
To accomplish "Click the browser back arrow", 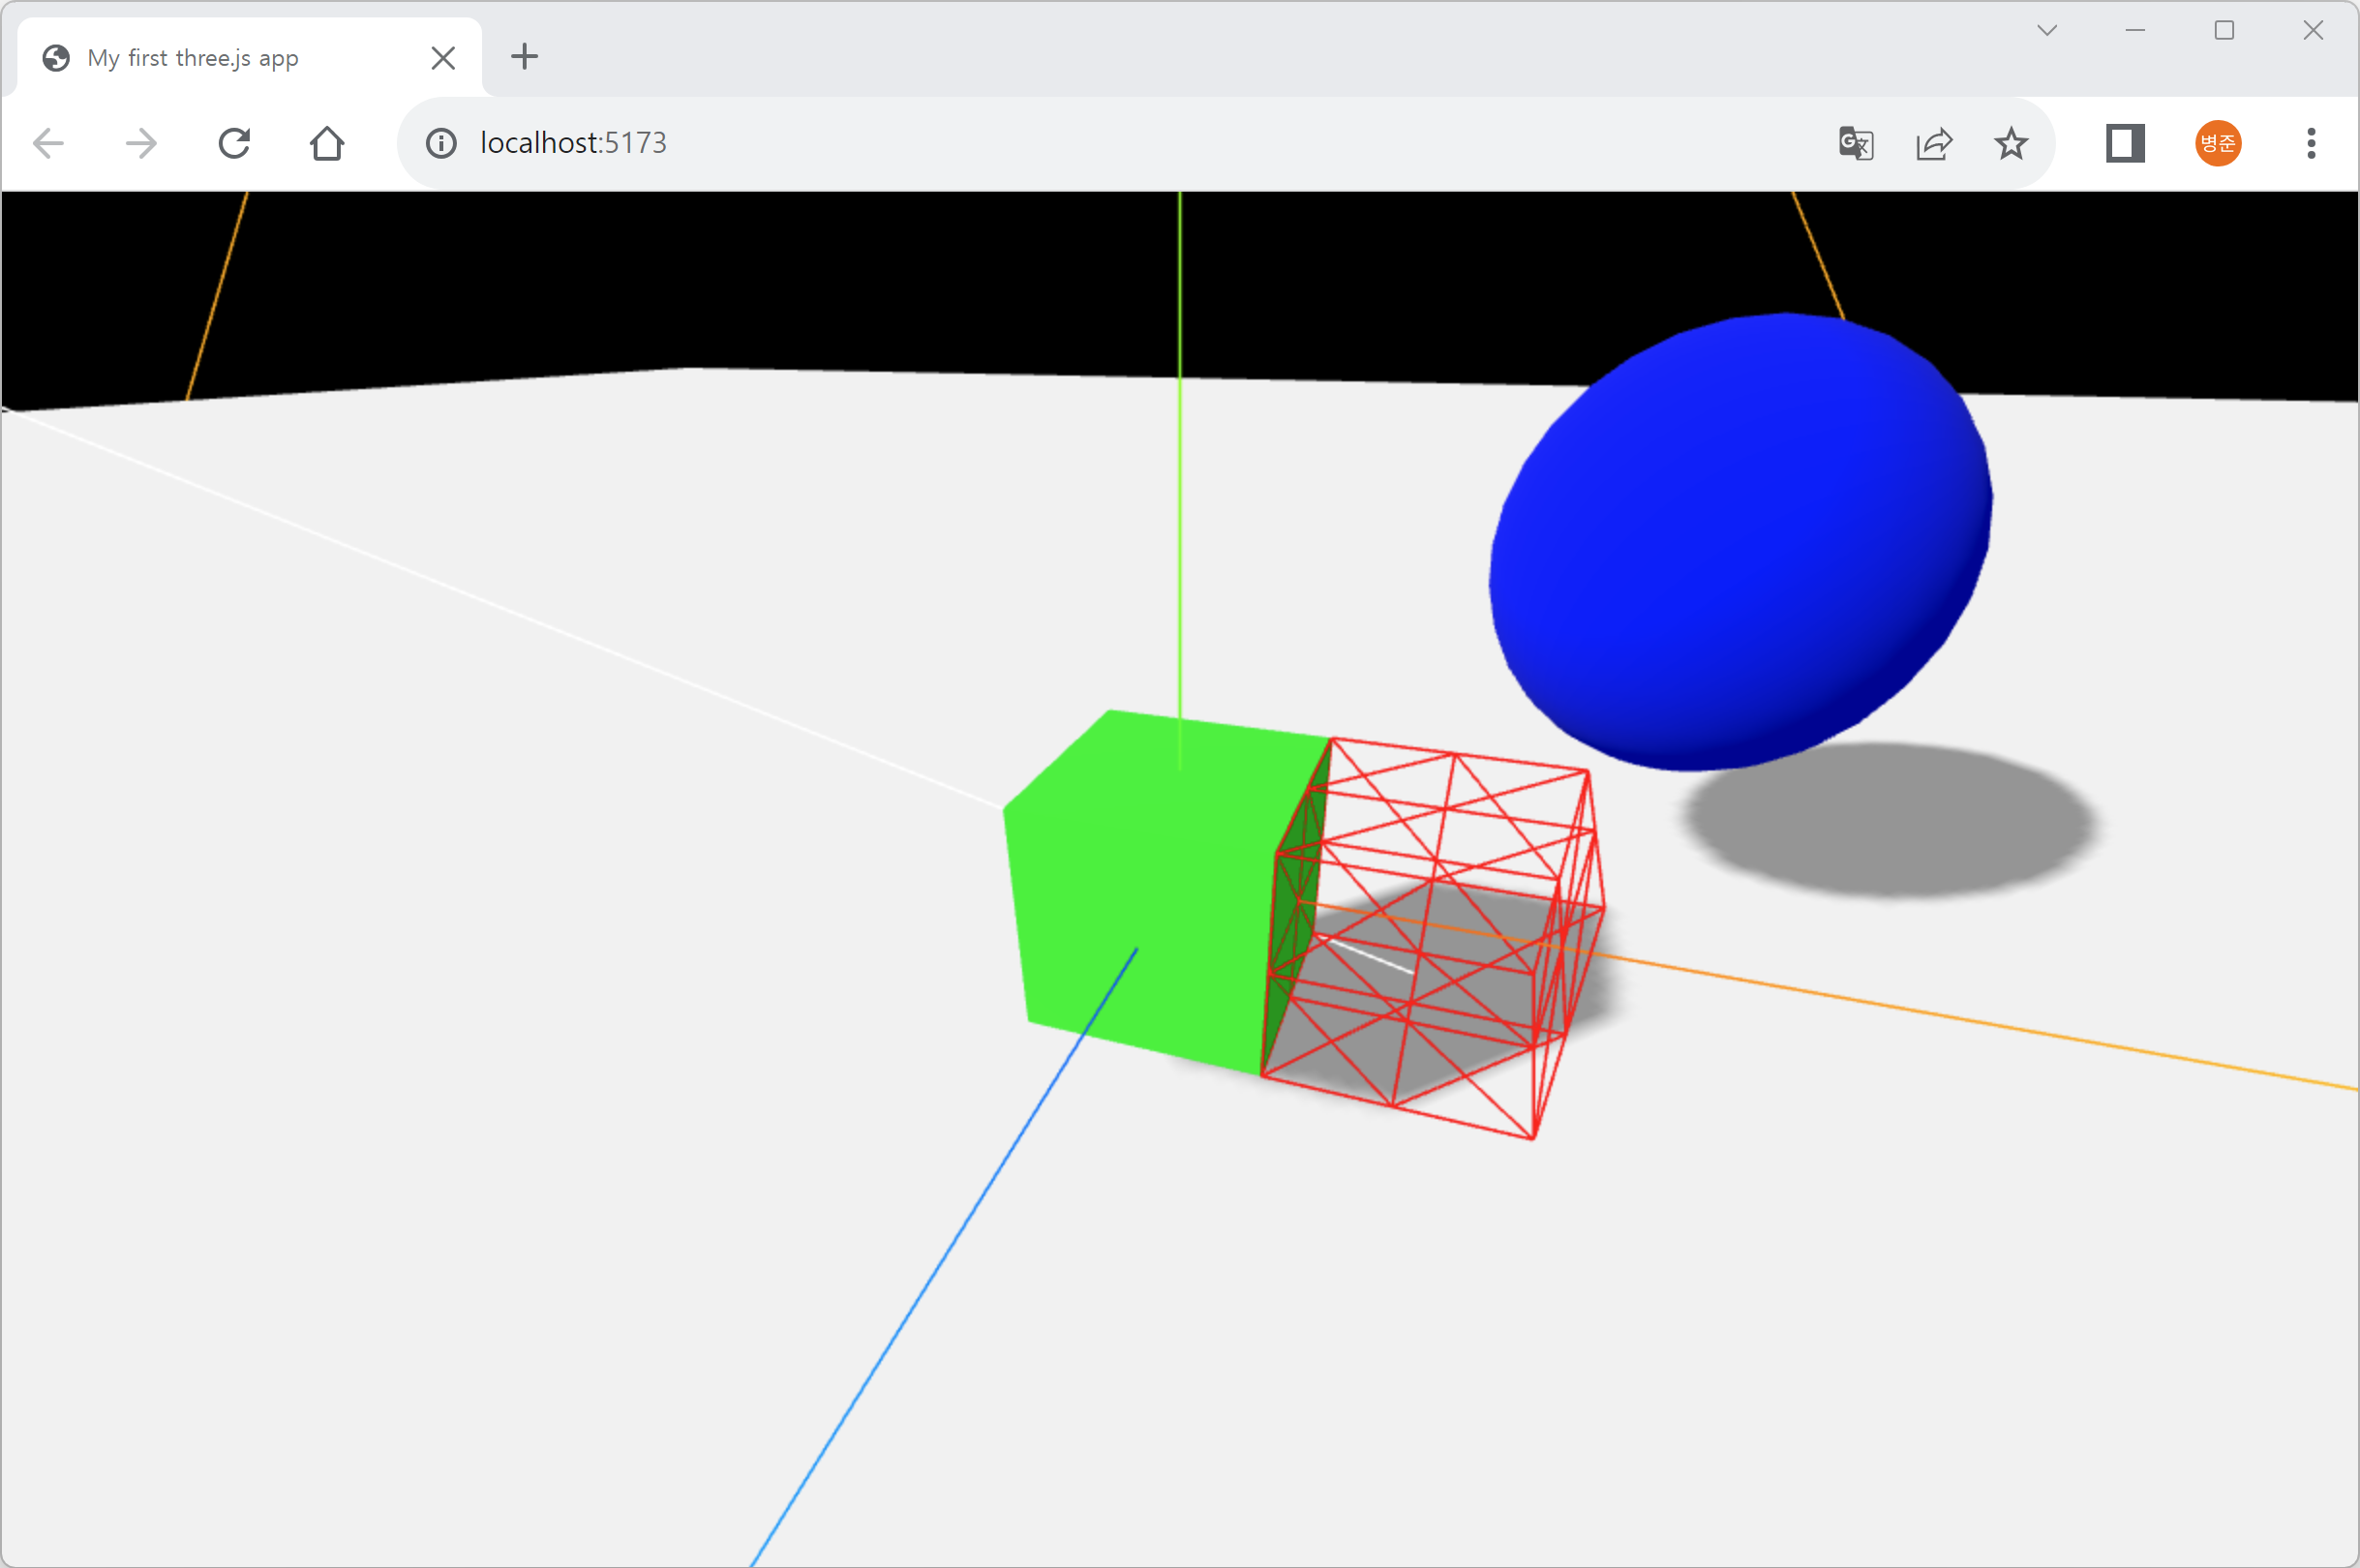I will coord(48,143).
